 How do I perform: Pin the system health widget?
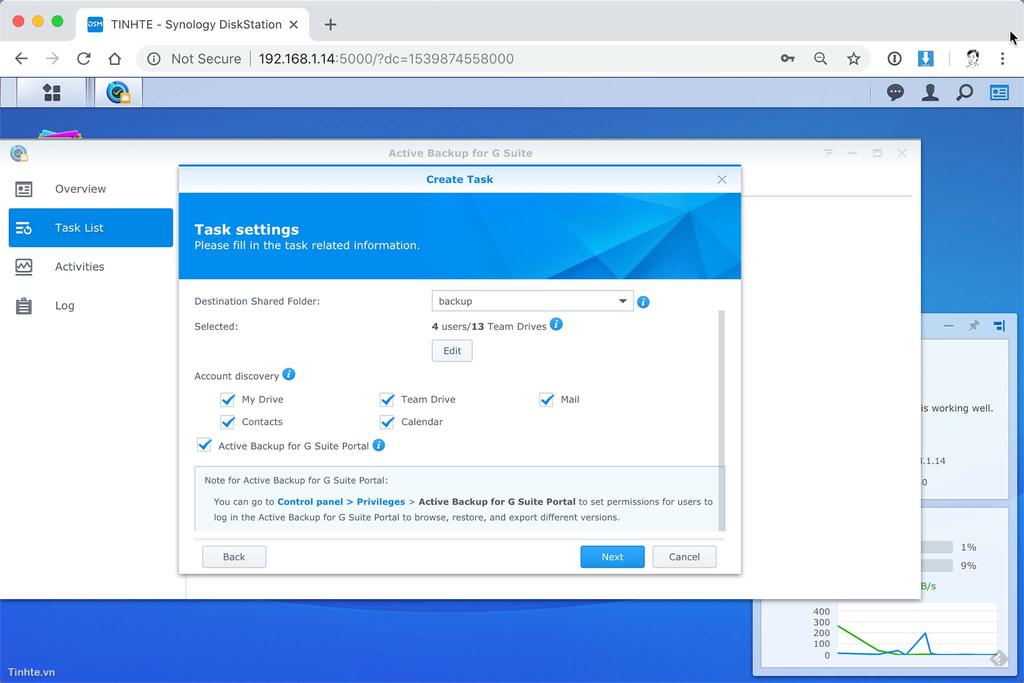(974, 325)
